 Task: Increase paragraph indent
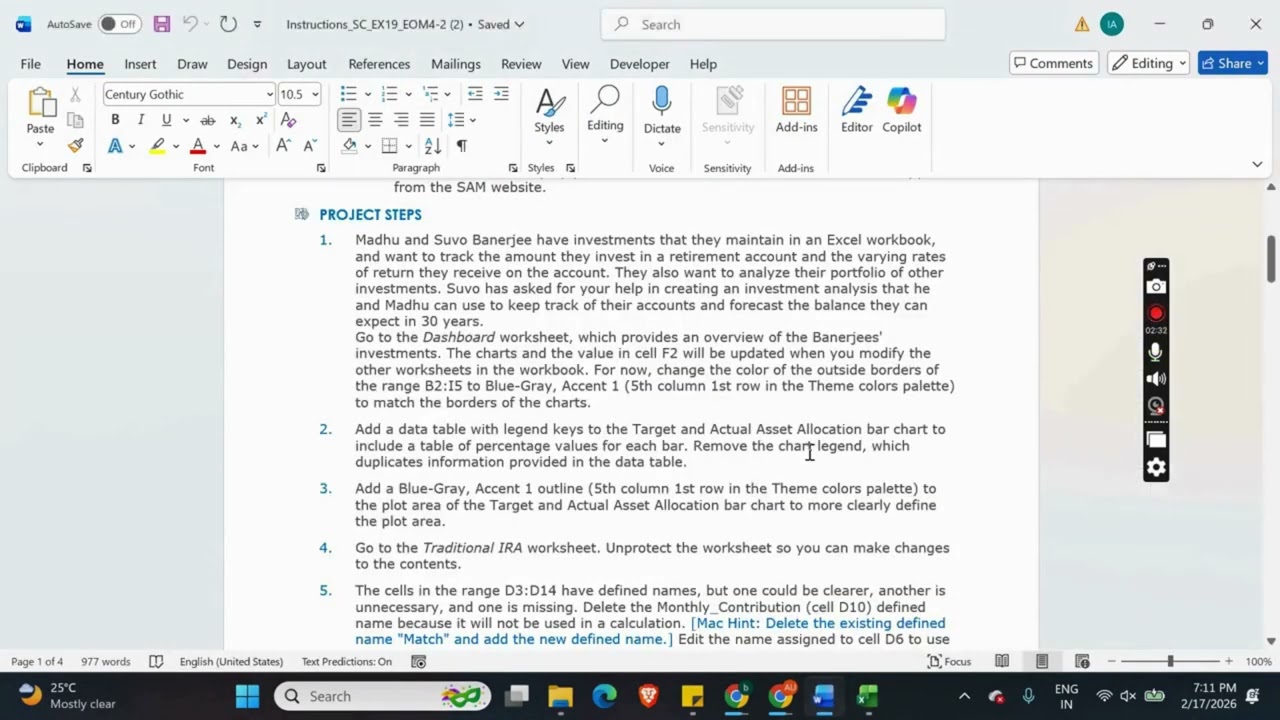501,94
